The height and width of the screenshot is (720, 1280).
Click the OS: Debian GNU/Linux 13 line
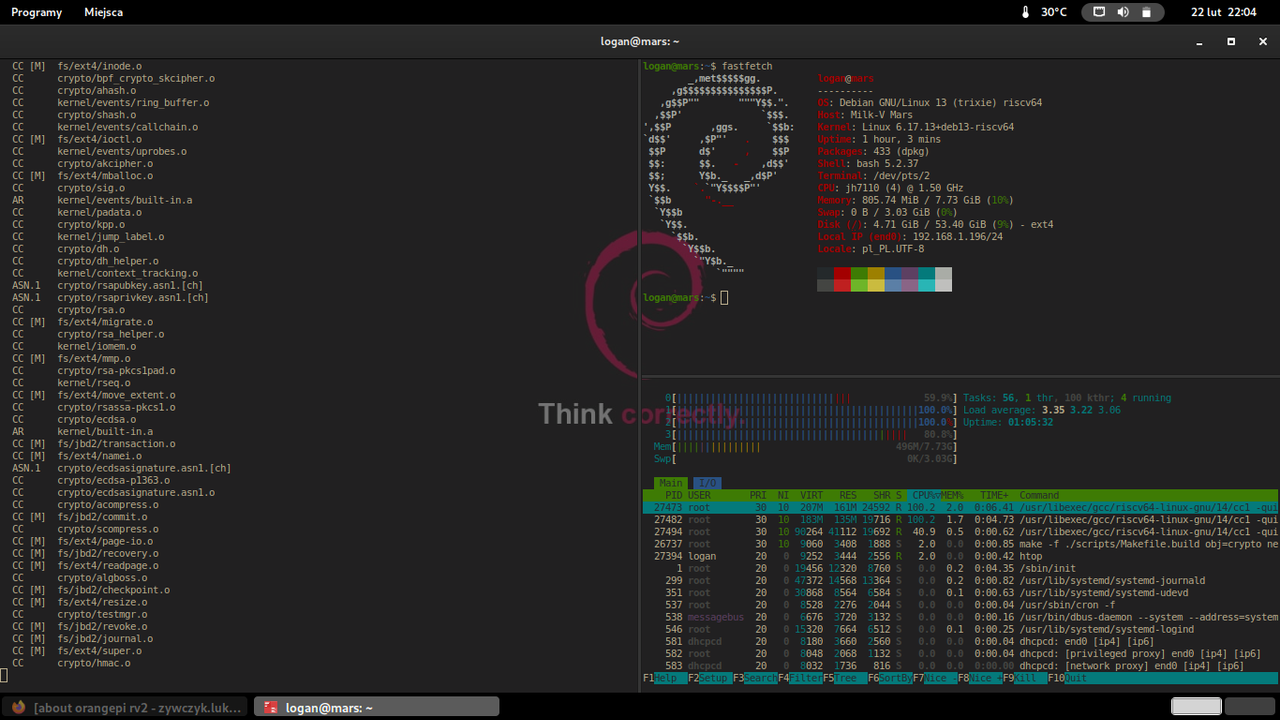click(x=930, y=102)
